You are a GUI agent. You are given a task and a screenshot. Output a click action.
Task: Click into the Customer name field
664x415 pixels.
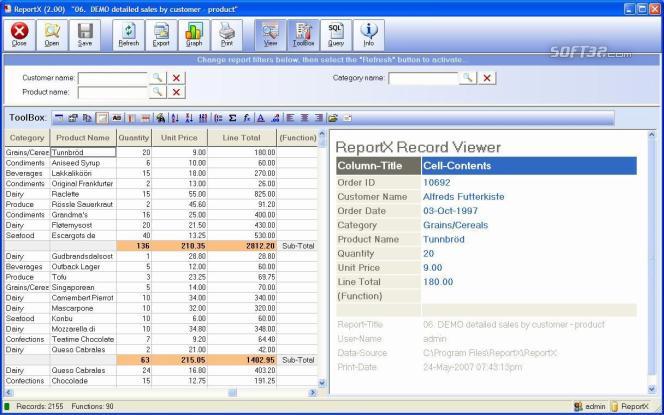(113, 78)
